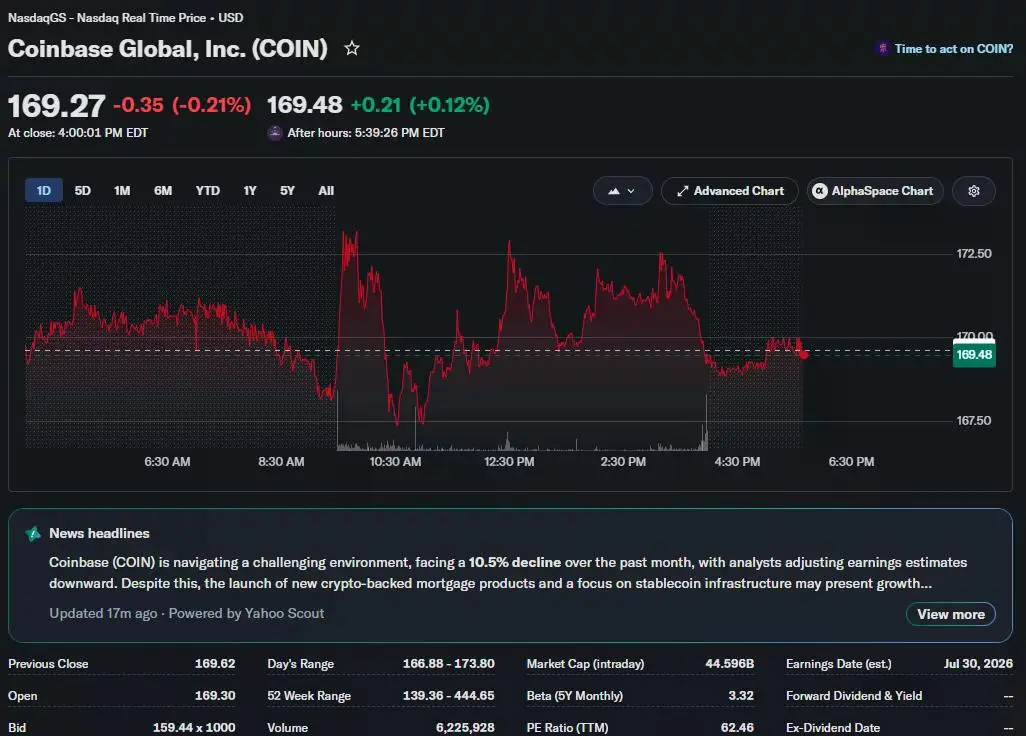Click the Bid value 159.44 x 1000
This screenshot has width=1026, height=736.
[x=194, y=727]
